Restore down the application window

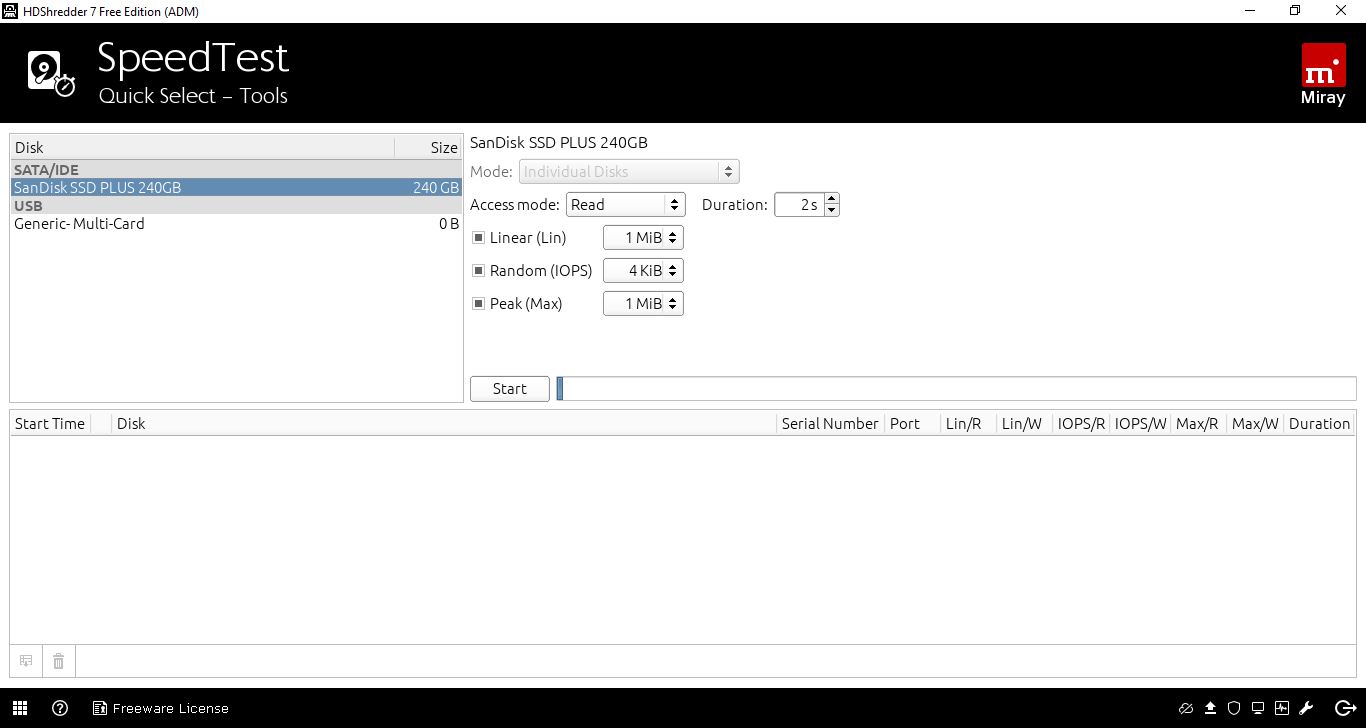point(1295,11)
